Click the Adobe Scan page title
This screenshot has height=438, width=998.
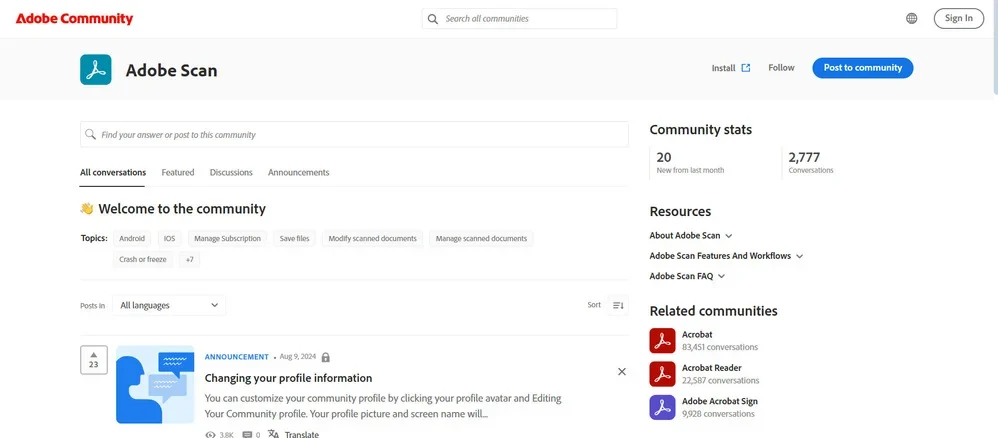pos(171,70)
